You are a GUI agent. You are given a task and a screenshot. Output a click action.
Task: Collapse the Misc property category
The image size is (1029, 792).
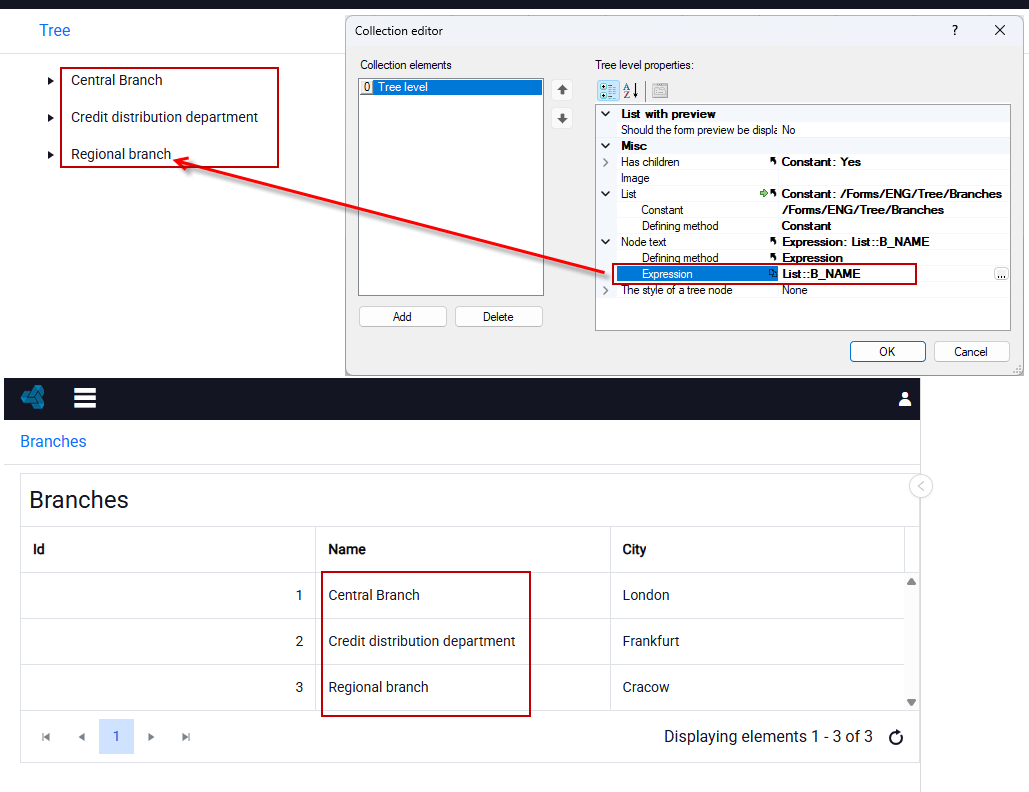point(606,146)
